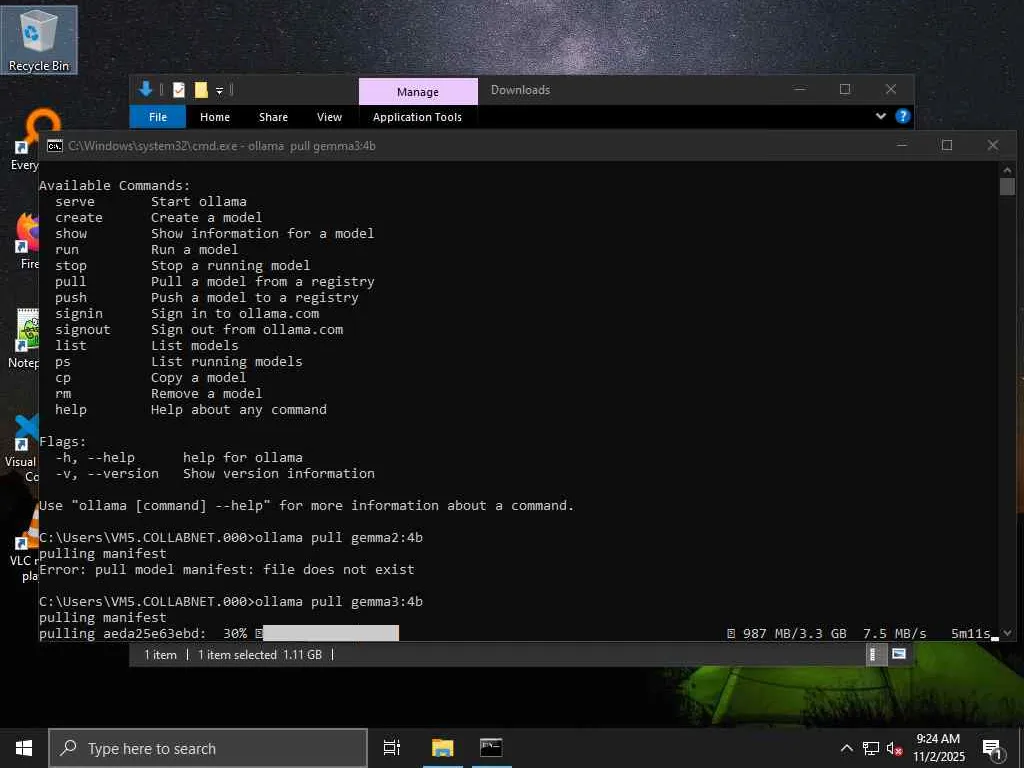Select the Recycle Bin desktop icon
Screen dimensions: 1024x768
point(39,40)
